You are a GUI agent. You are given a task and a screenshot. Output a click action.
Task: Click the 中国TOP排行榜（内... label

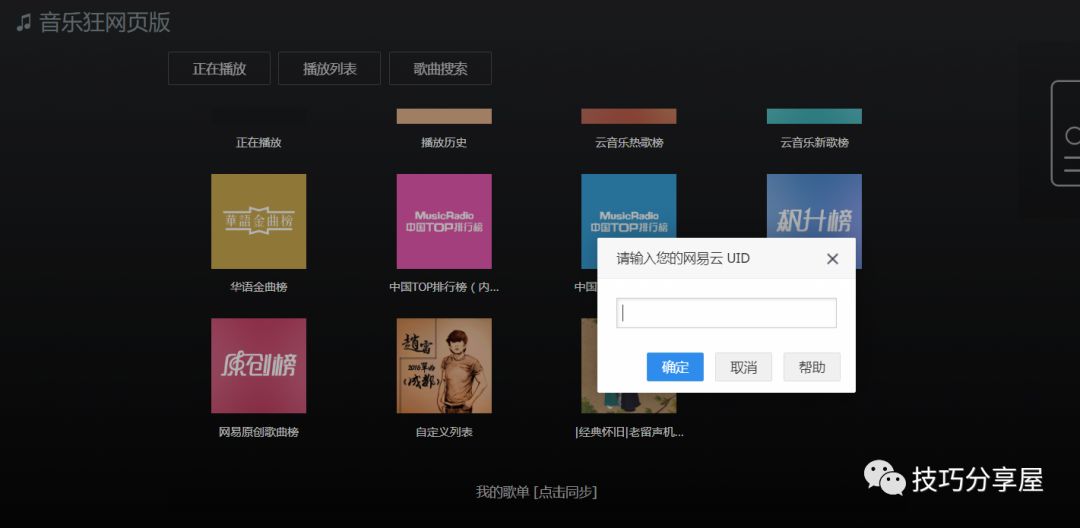click(444, 287)
